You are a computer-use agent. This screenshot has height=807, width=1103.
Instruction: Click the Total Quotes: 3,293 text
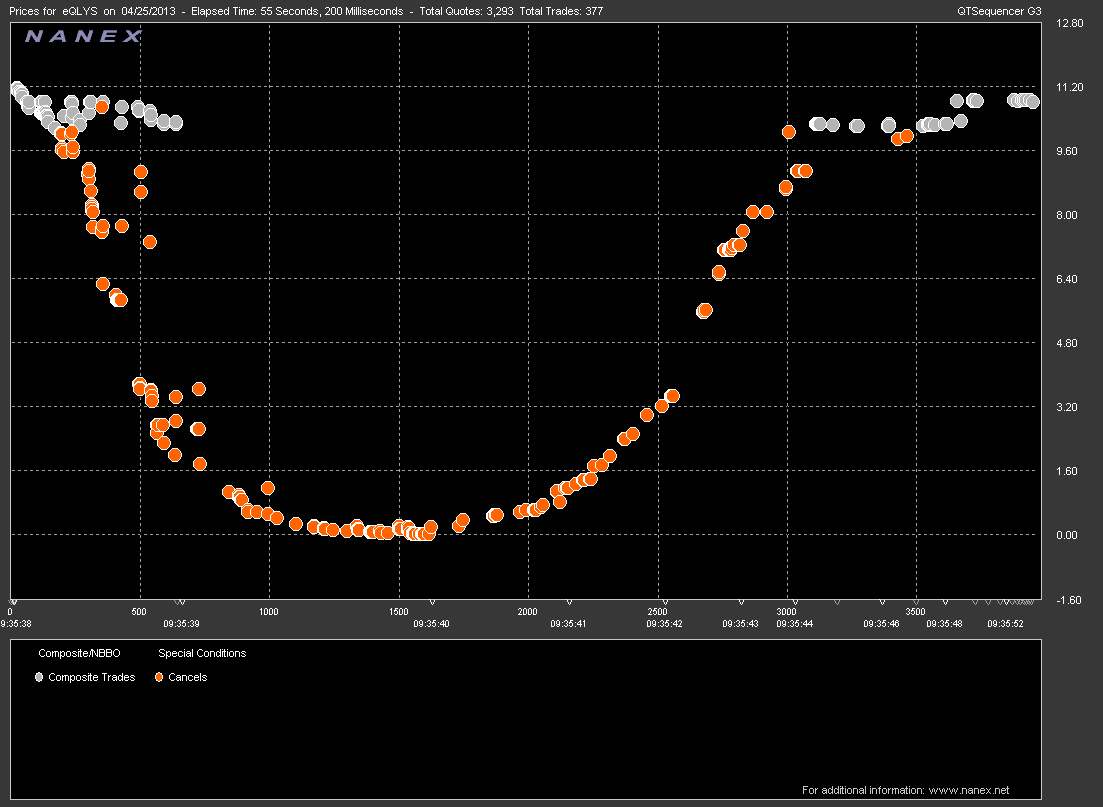(x=466, y=11)
